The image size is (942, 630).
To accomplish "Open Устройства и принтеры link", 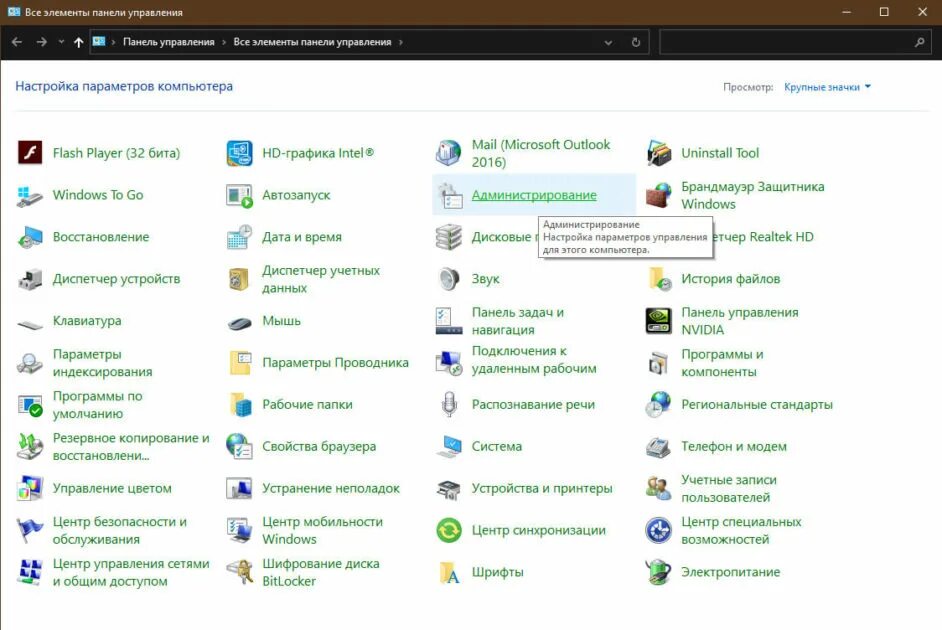I will 542,488.
